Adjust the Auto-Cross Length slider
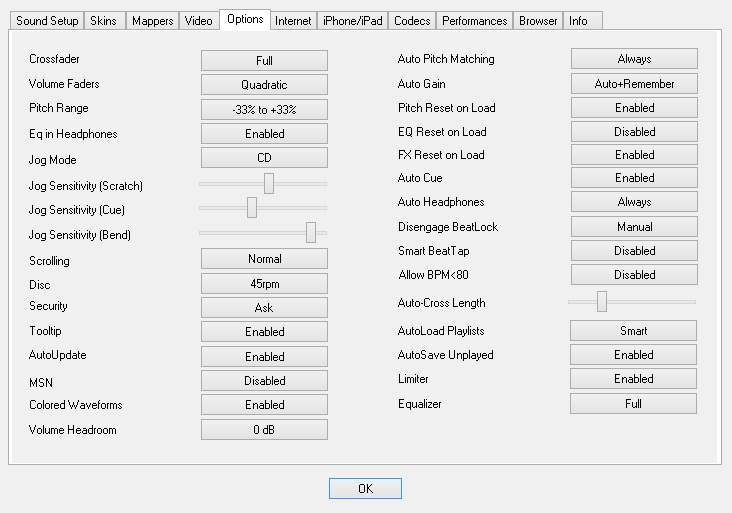 (x=602, y=302)
